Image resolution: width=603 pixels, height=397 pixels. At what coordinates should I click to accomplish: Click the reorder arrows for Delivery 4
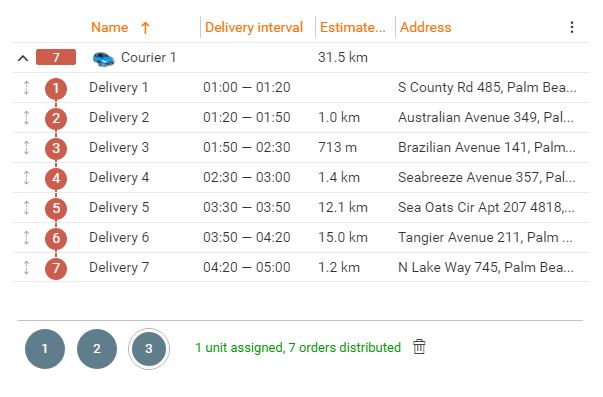point(26,177)
